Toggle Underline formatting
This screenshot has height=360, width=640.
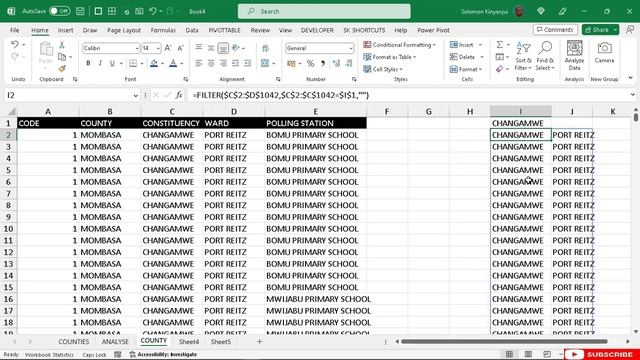tap(112, 63)
